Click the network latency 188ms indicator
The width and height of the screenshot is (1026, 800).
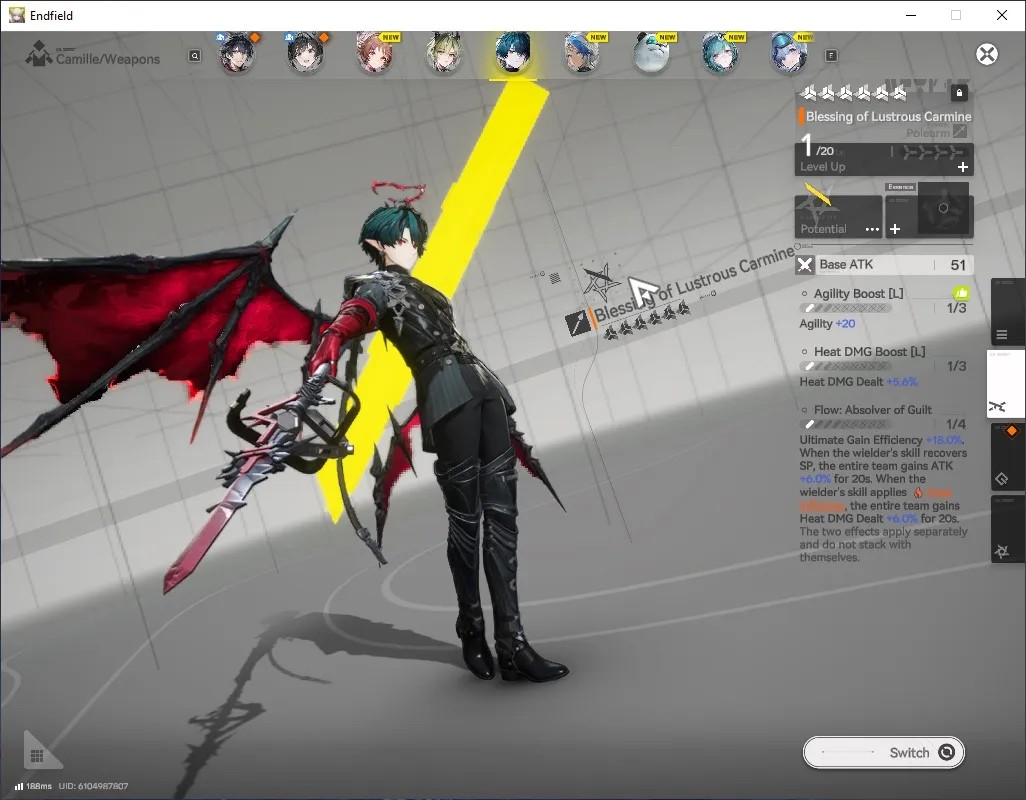(33, 786)
